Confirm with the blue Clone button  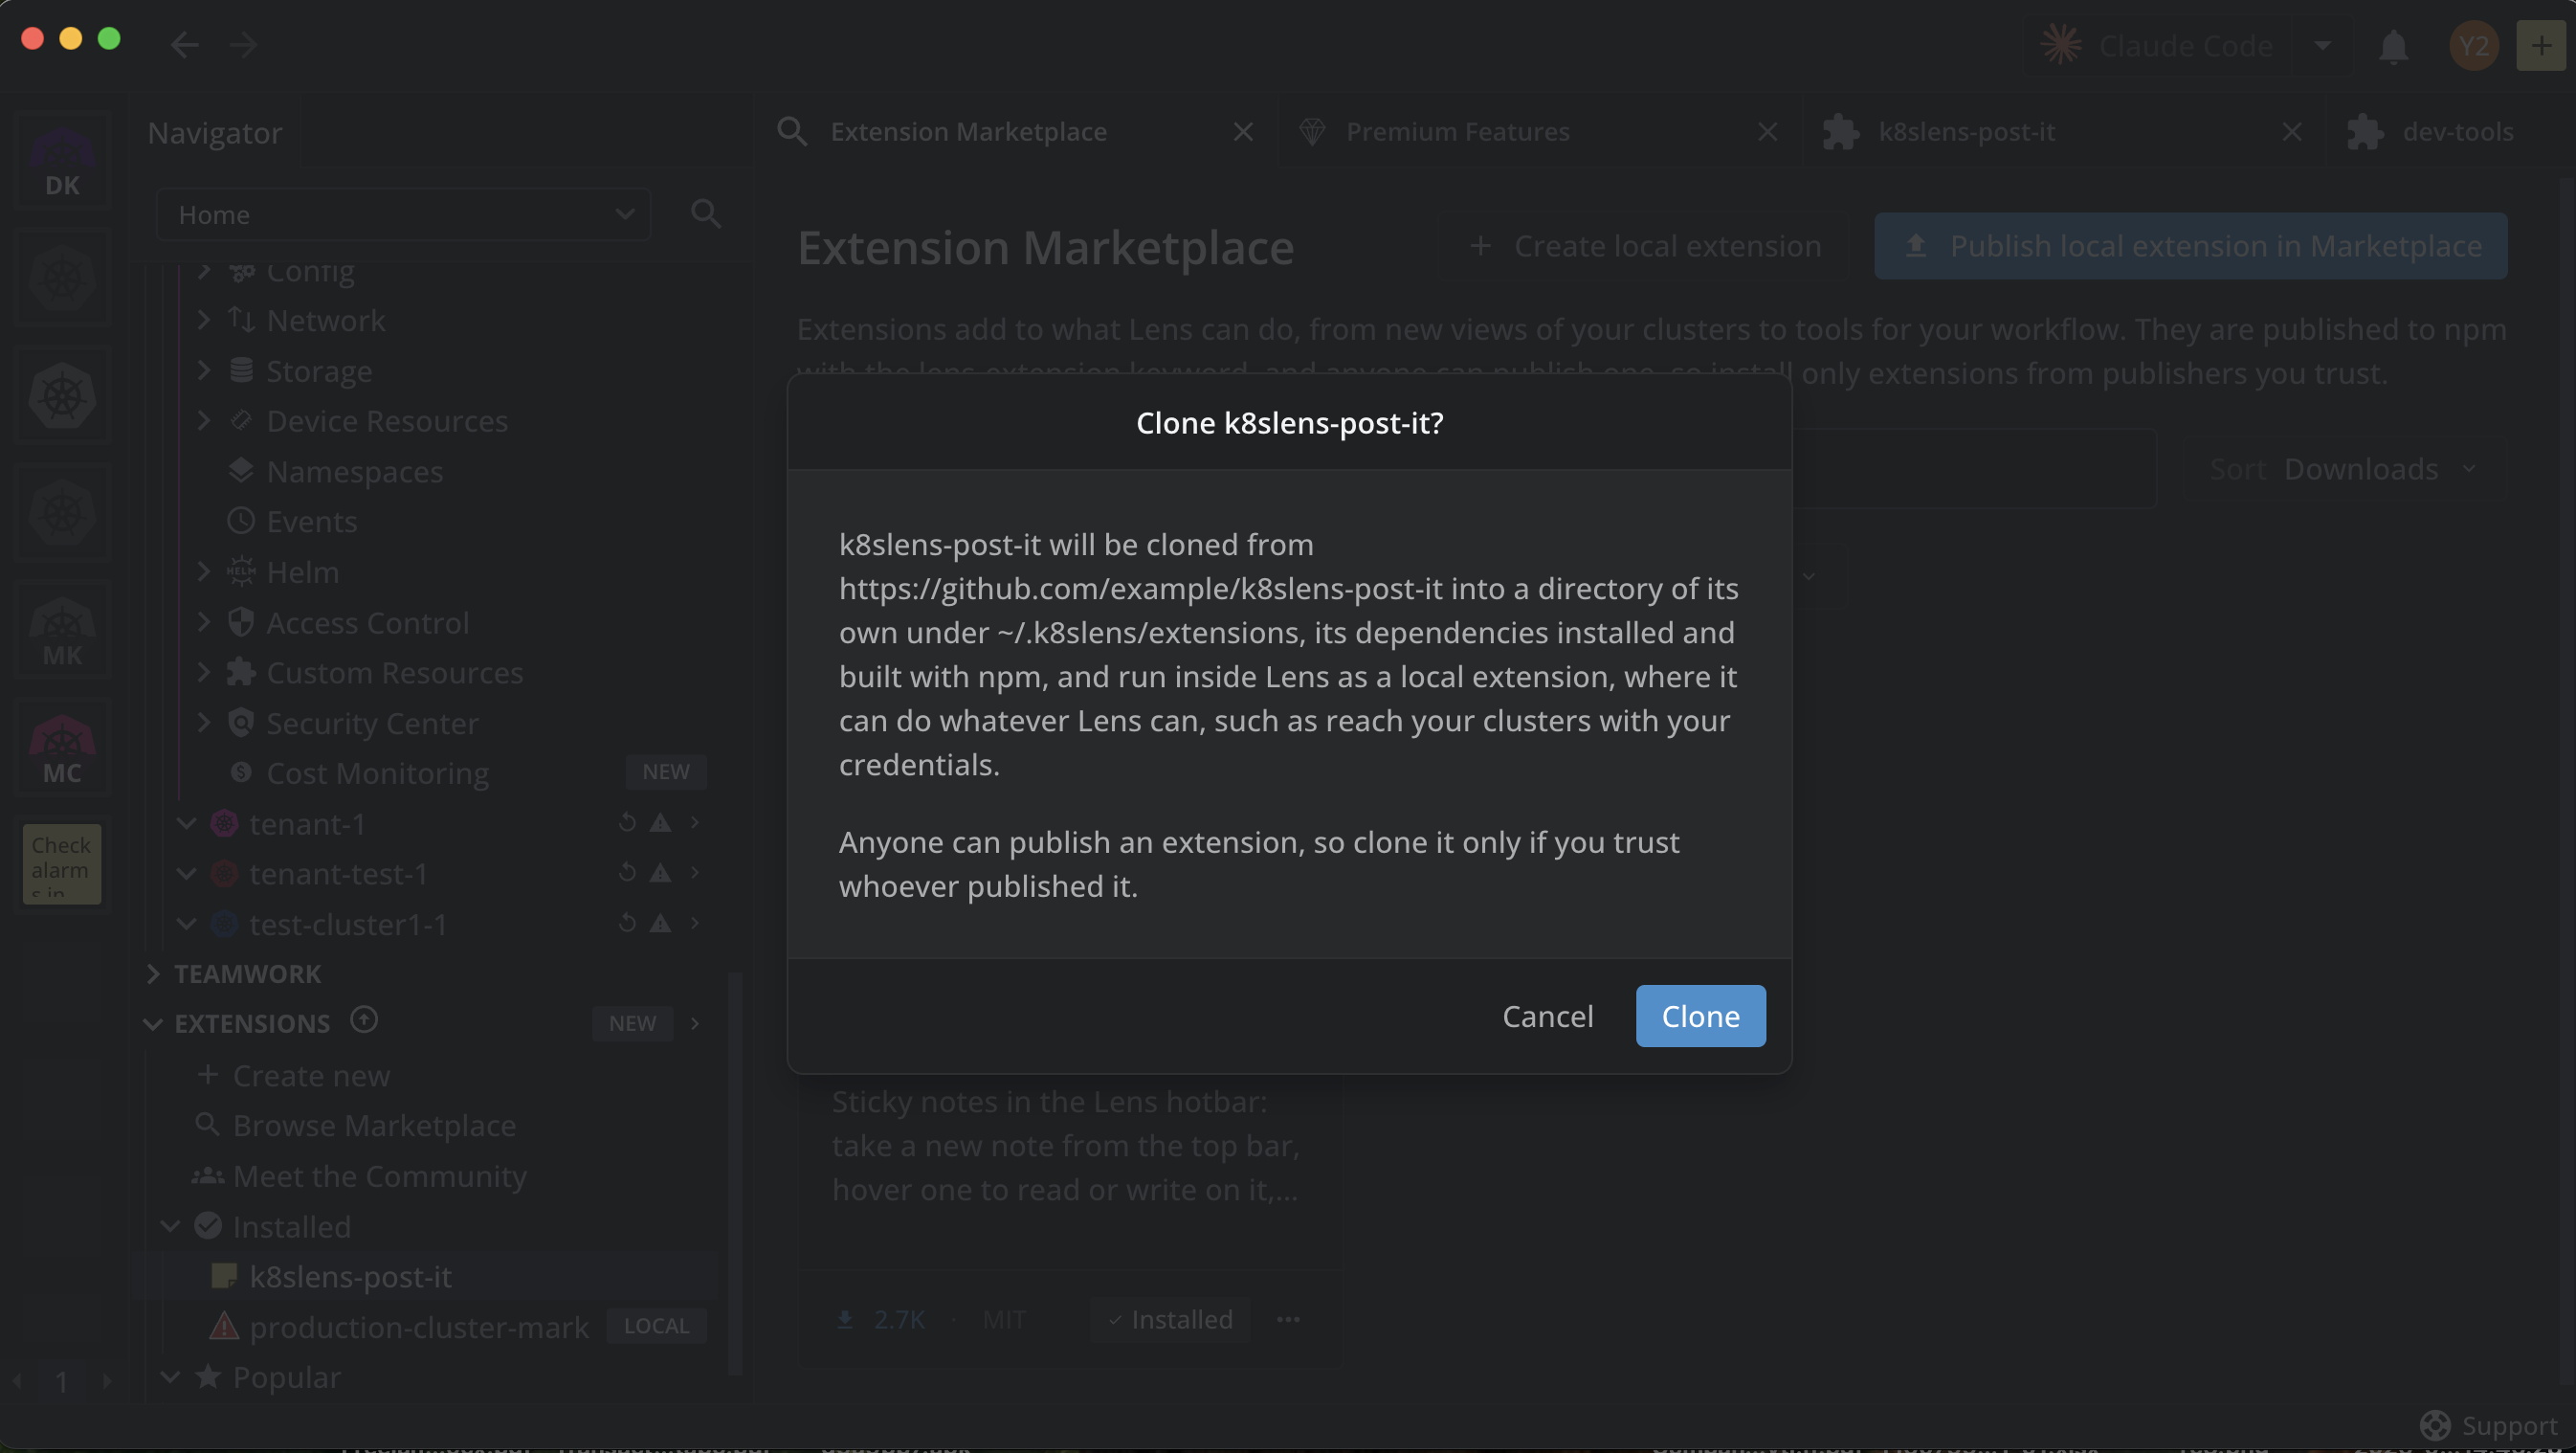click(x=1700, y=1016)
